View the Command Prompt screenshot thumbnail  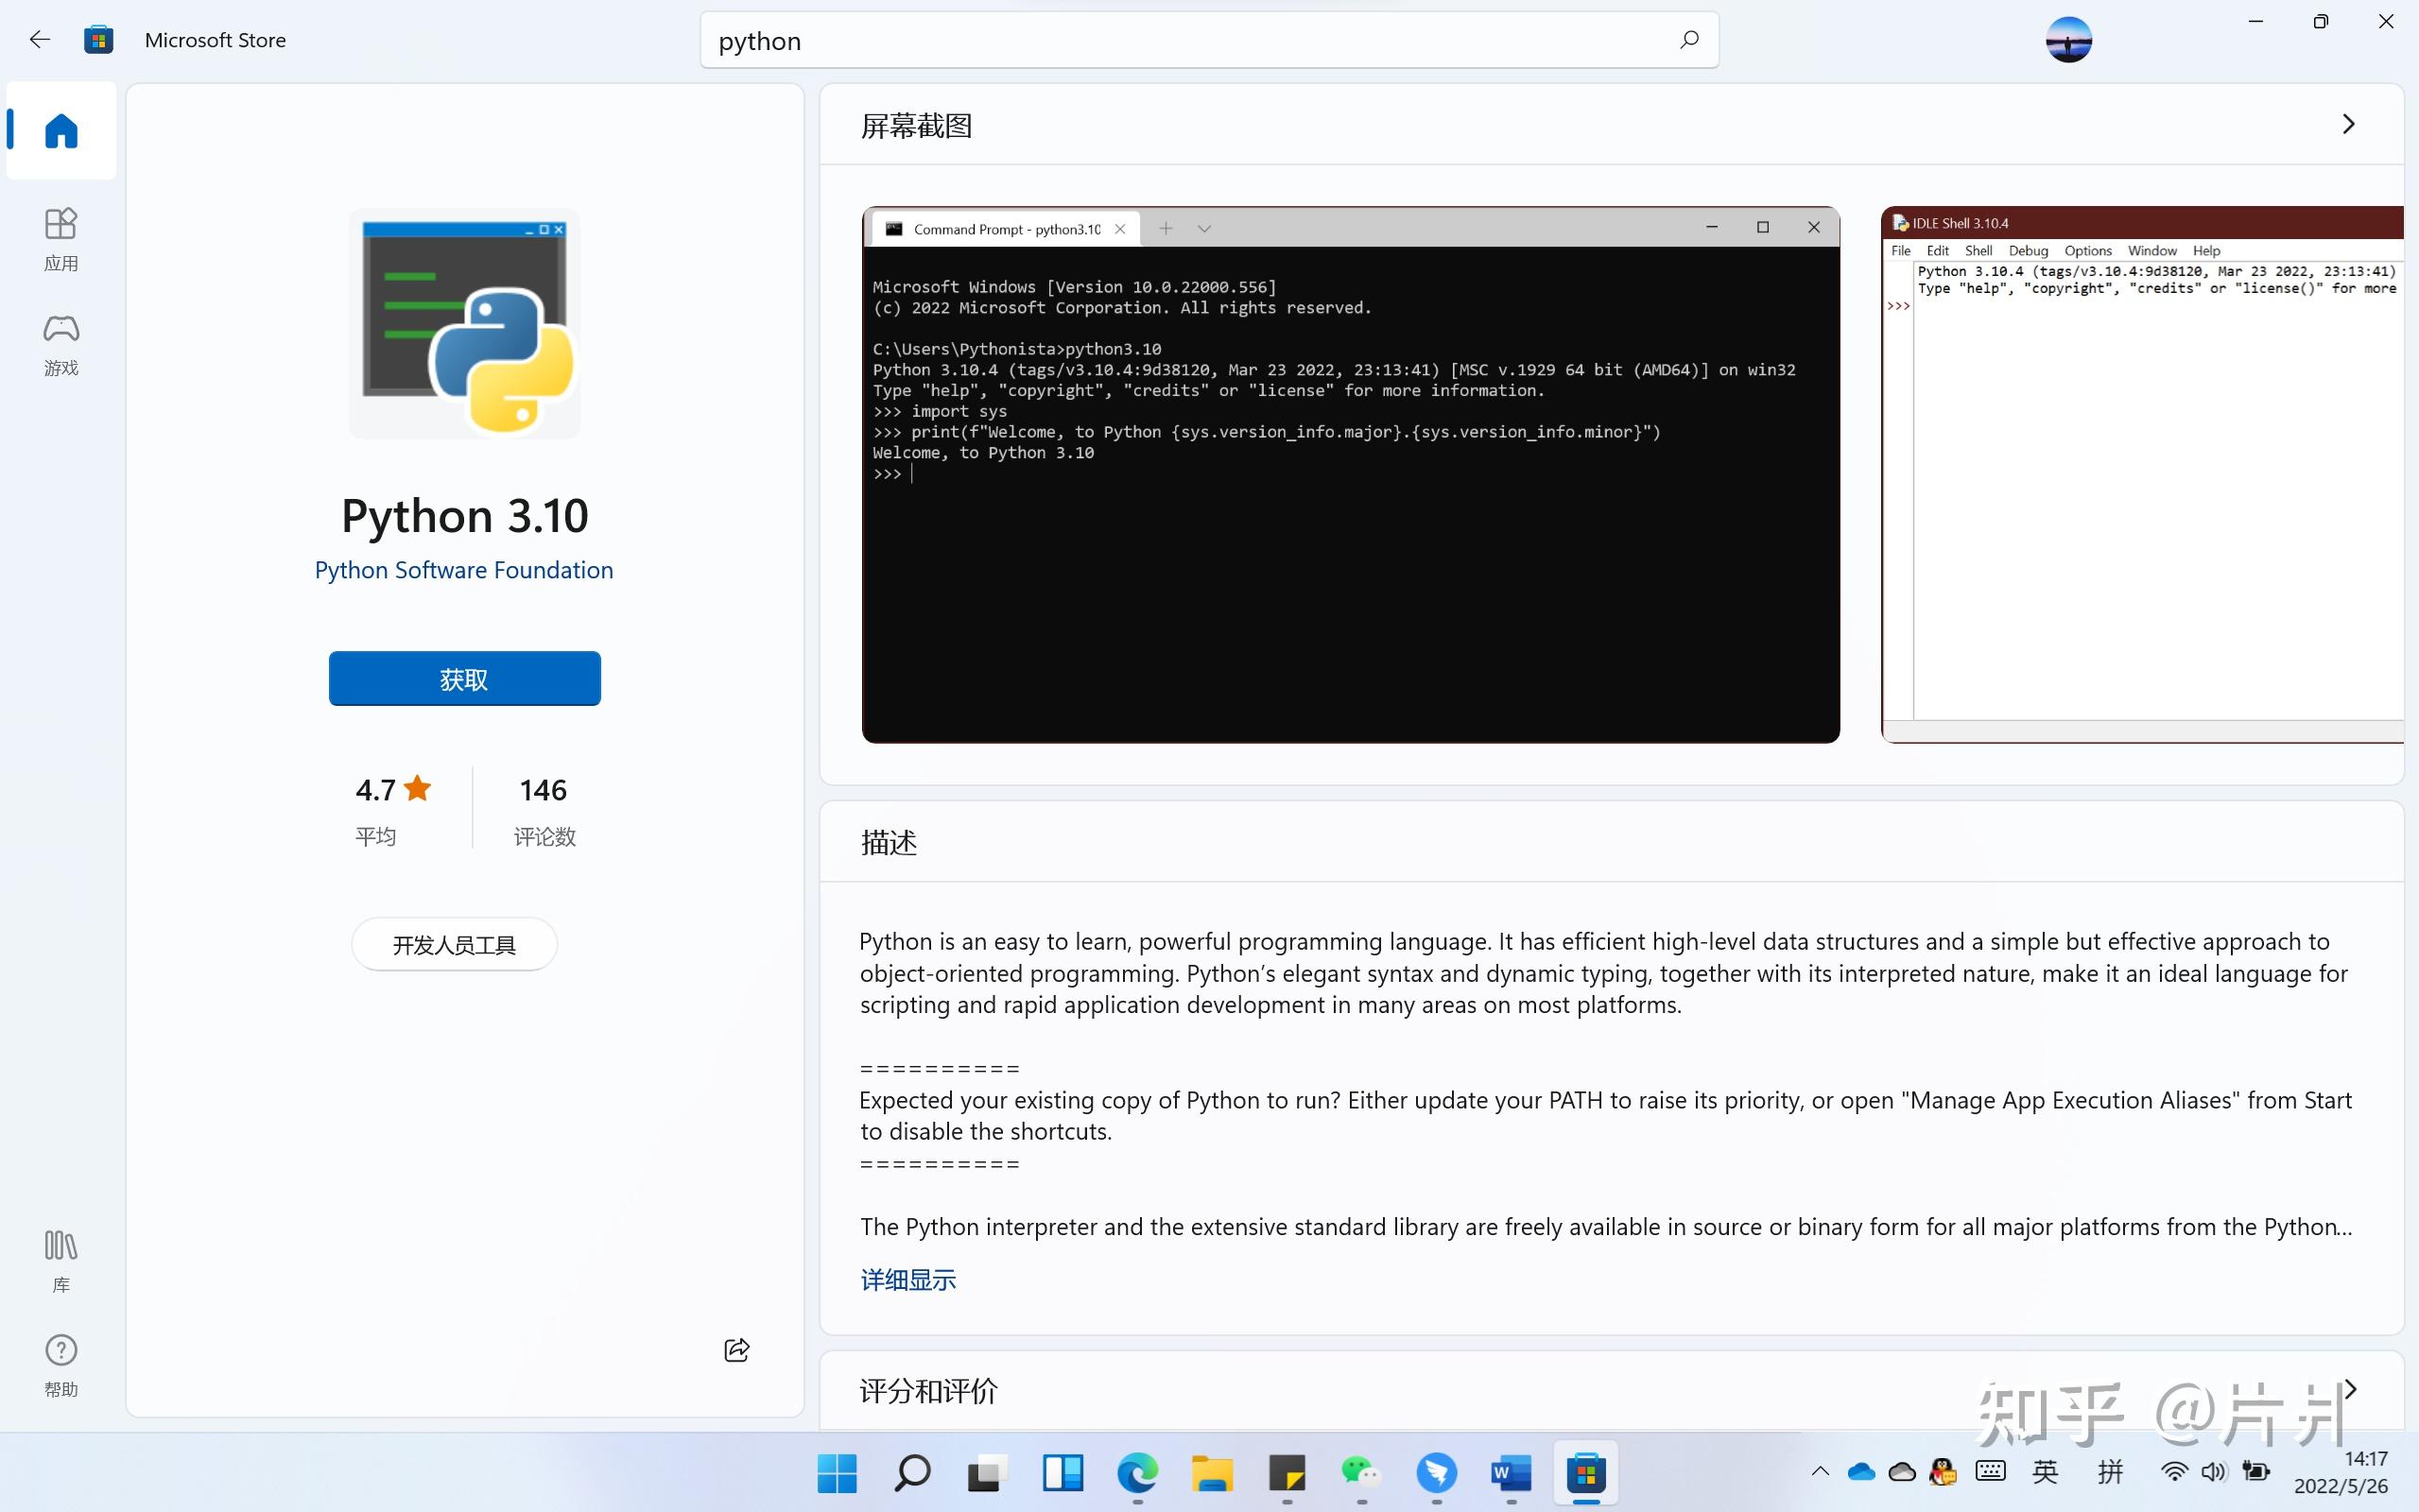1349,477
